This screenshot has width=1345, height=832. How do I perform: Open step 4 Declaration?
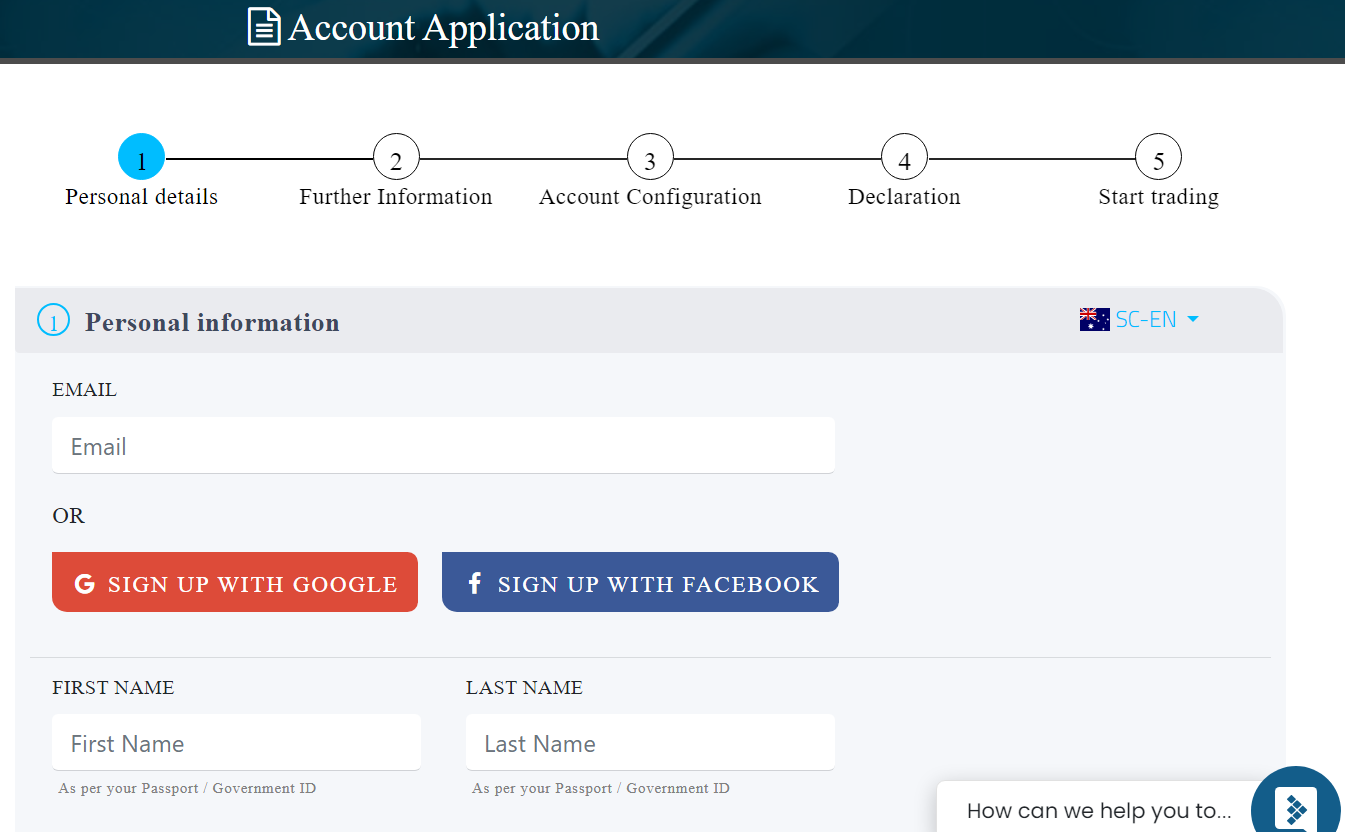point(904,158)
